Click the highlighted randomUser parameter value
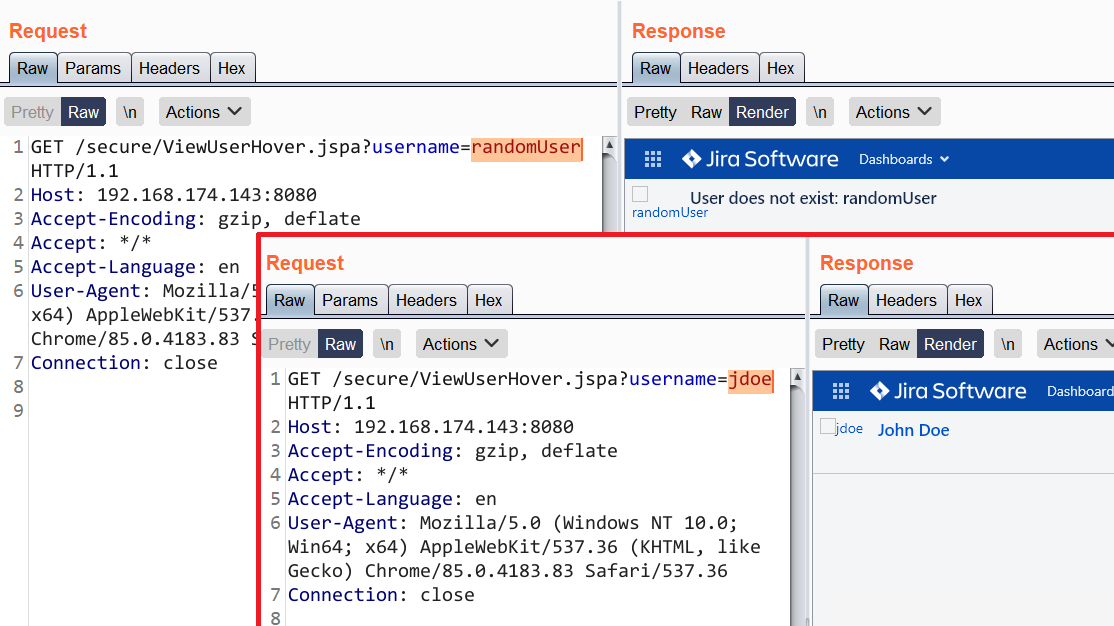This screenshot has height=626, width=1114. [x=526, y=148]
